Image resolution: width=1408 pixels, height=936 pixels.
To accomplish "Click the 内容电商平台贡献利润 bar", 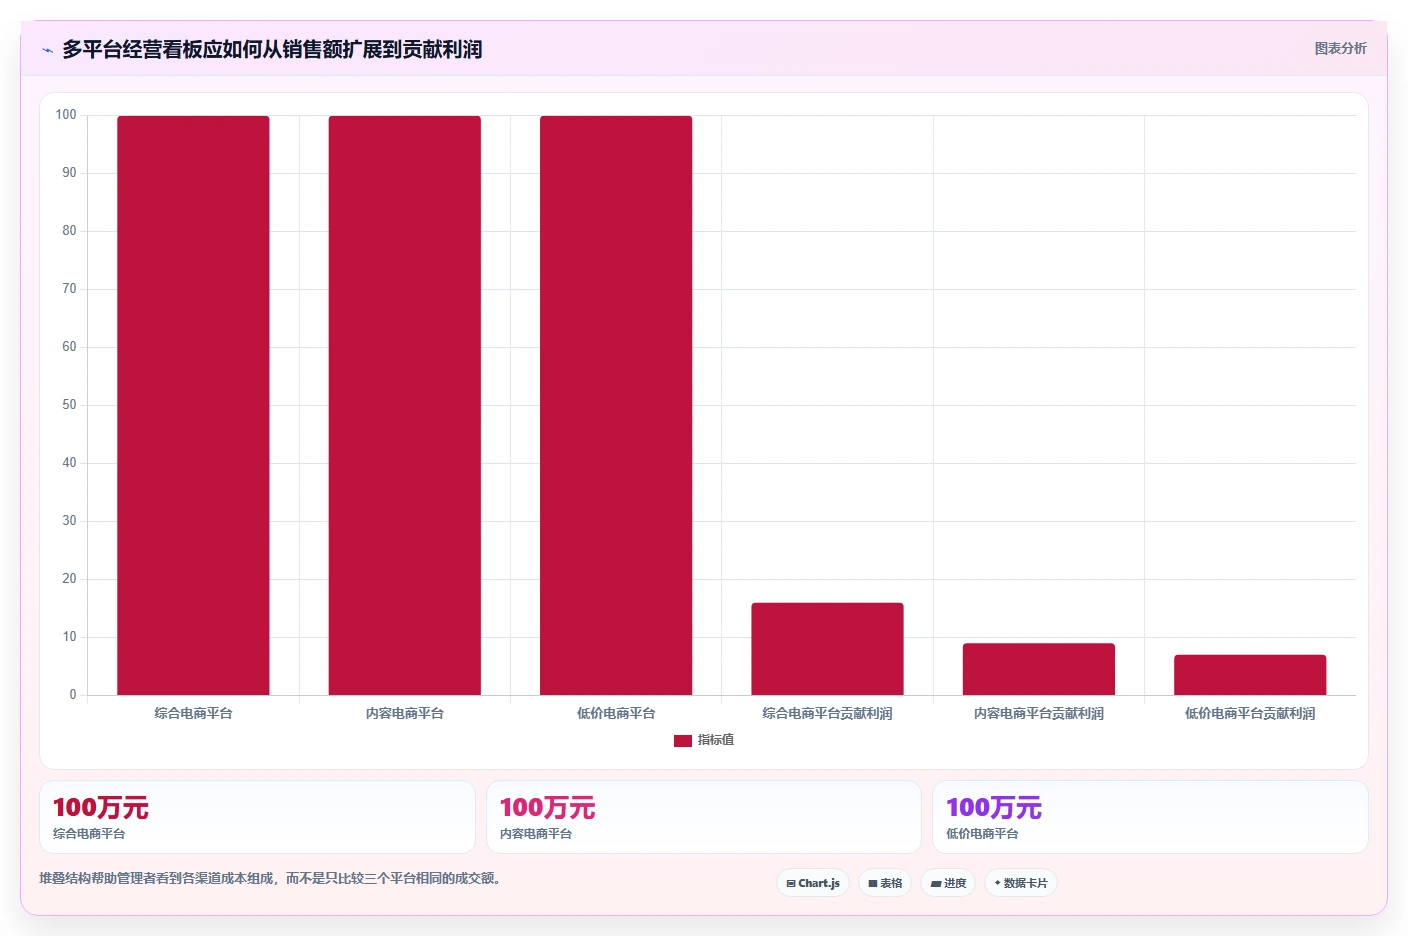I will click(x=1039, y=669).
